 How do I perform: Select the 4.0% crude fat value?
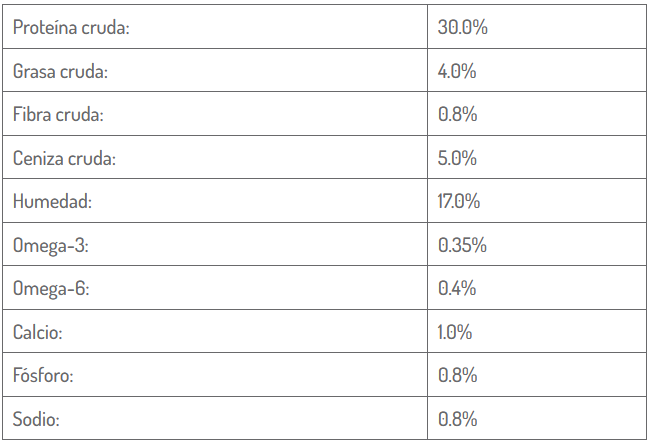click(457, 72)
